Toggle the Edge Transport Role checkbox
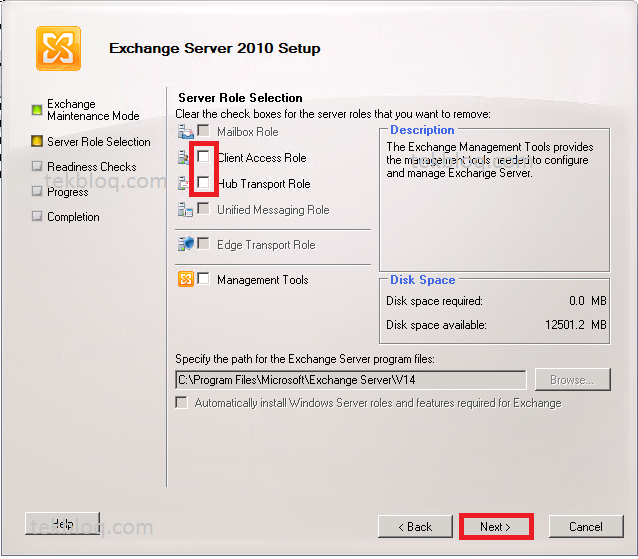The image size is (638, 559). tap(203, 244)
